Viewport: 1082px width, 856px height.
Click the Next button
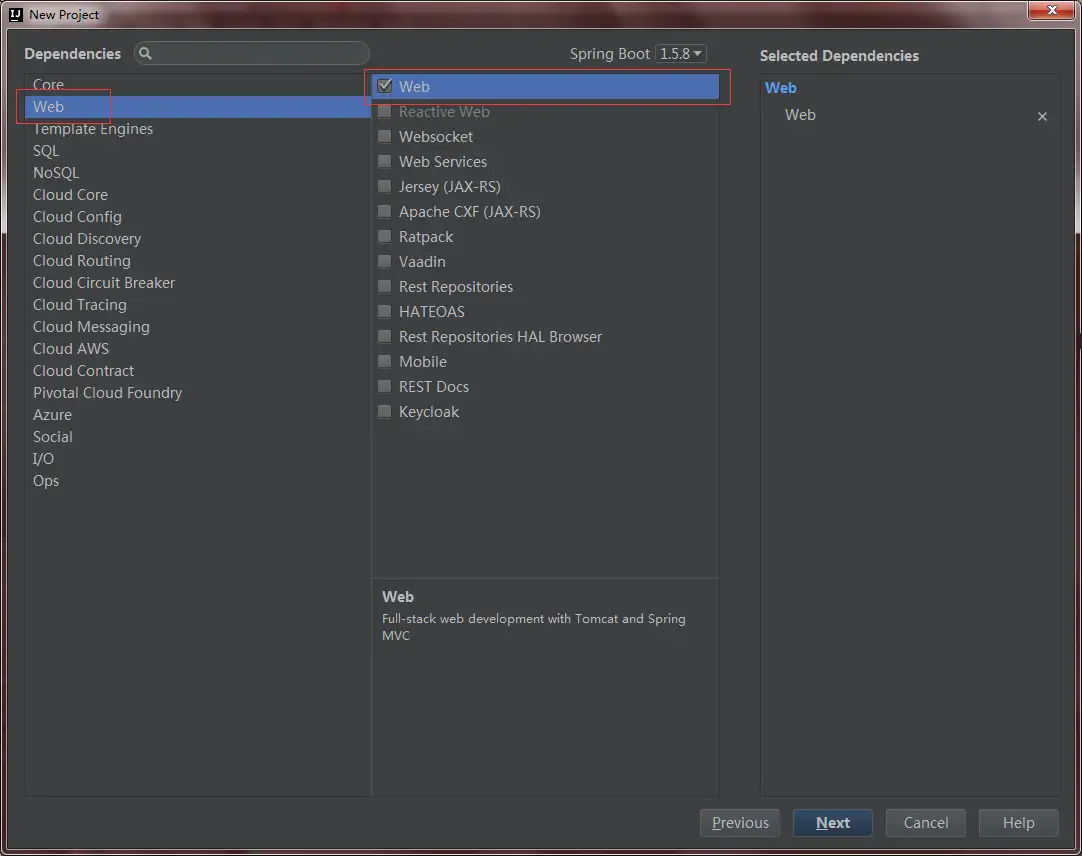(832, 823)
